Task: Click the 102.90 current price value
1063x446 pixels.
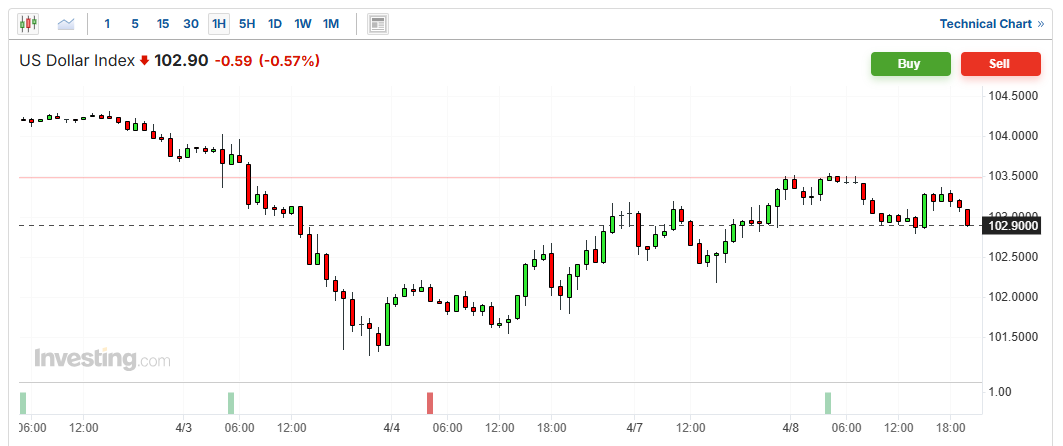Action: tap(181, 61)
